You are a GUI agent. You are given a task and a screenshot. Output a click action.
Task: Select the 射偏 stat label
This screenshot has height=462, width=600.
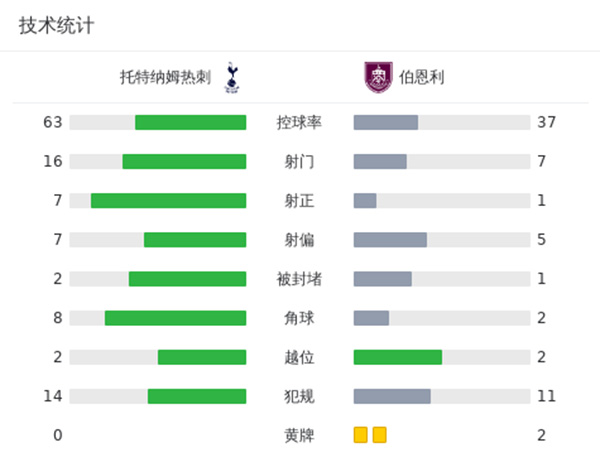pyautogui.click(x=299, y=239)
